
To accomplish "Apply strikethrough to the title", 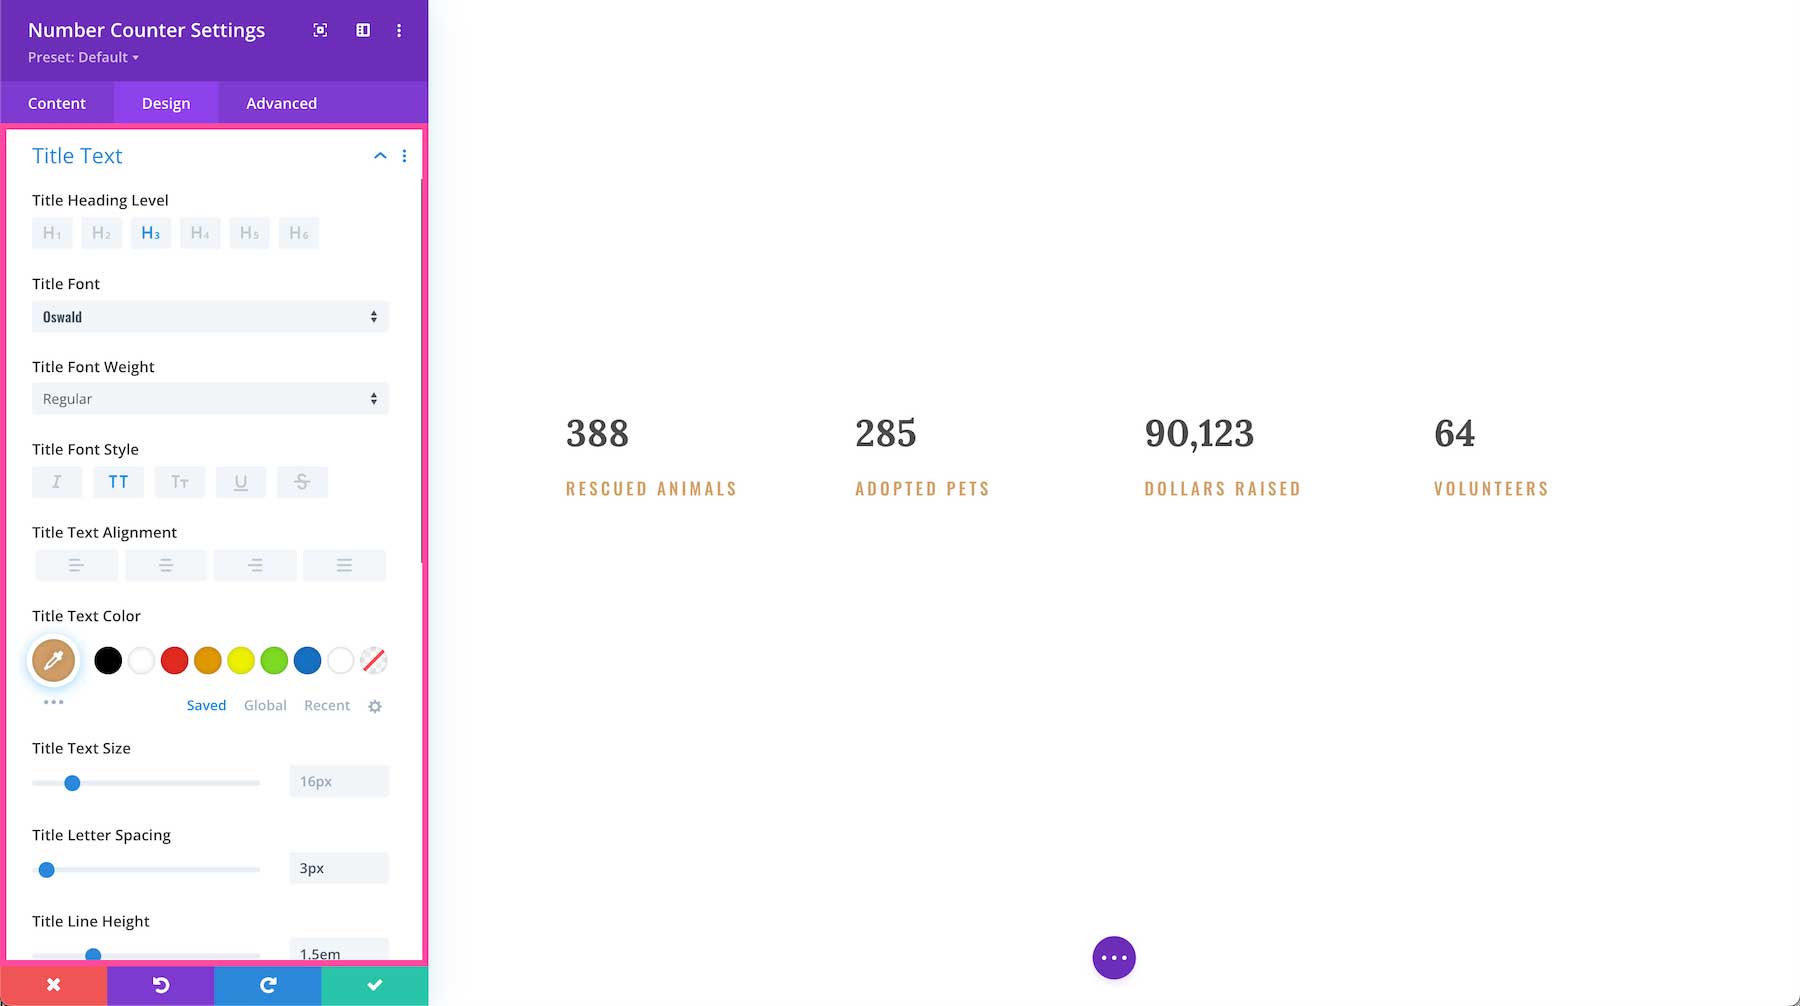I will [302, 481].
